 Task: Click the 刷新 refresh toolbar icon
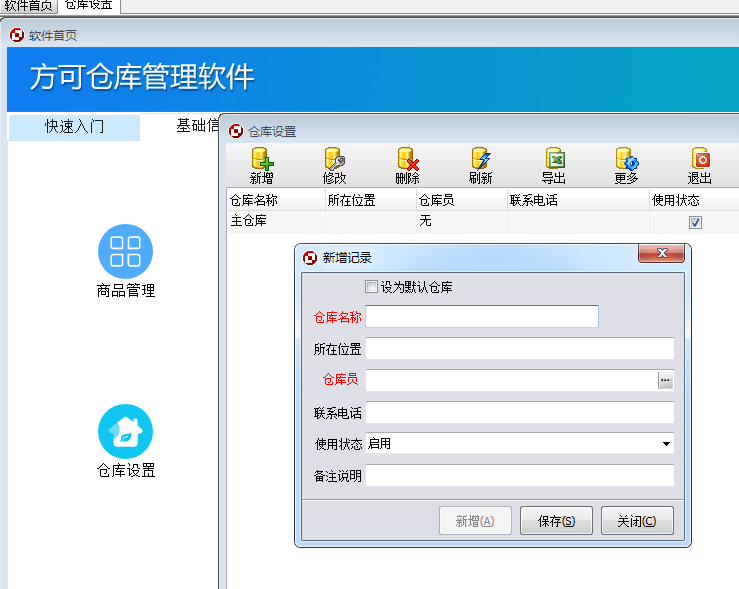[x=480, y=165]
